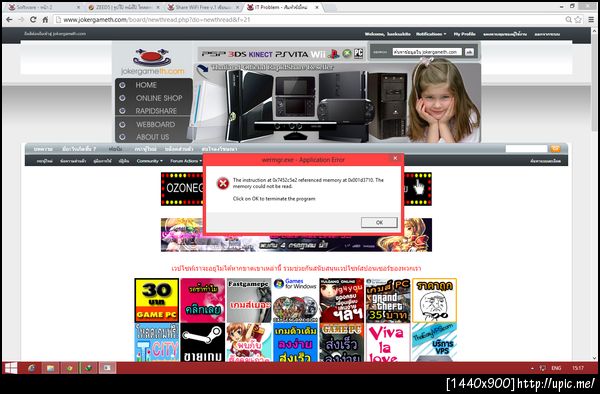Open the new tab button

(331, 7)
